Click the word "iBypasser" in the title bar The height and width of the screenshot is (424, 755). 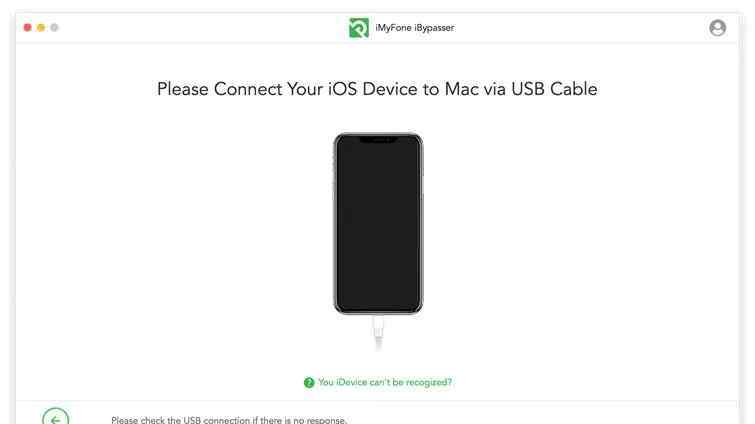[434, 28]
